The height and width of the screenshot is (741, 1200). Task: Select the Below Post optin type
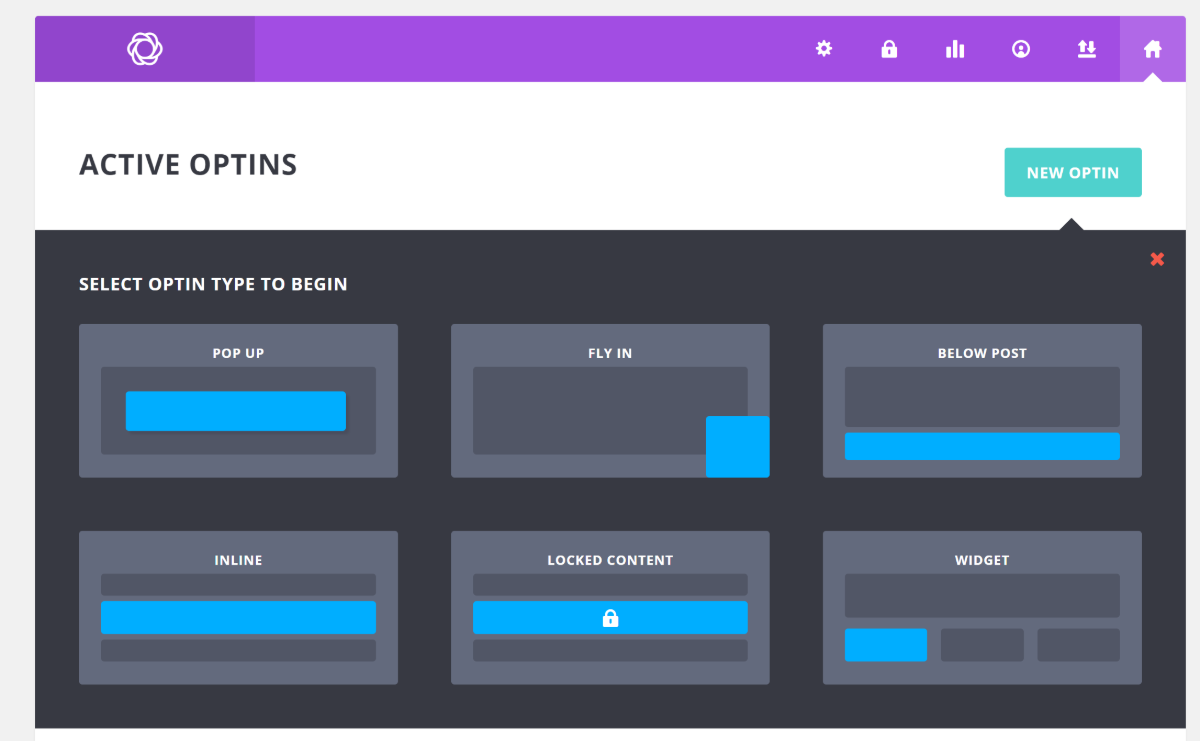tap(982, 401)
